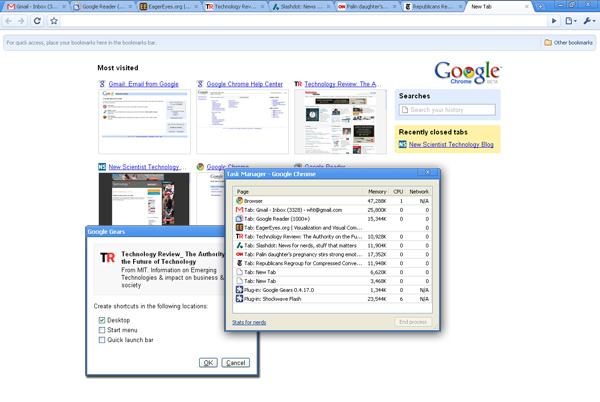Open the Other bookmarks folder
The height and width of the screenshot is (402, 600).
568,42
